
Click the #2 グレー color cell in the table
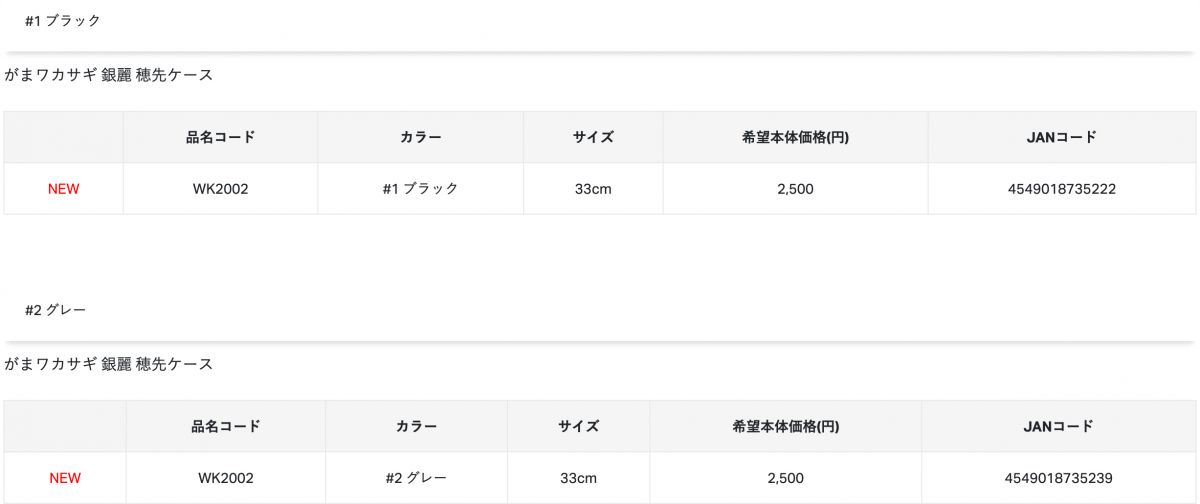[x=416, y=478]
